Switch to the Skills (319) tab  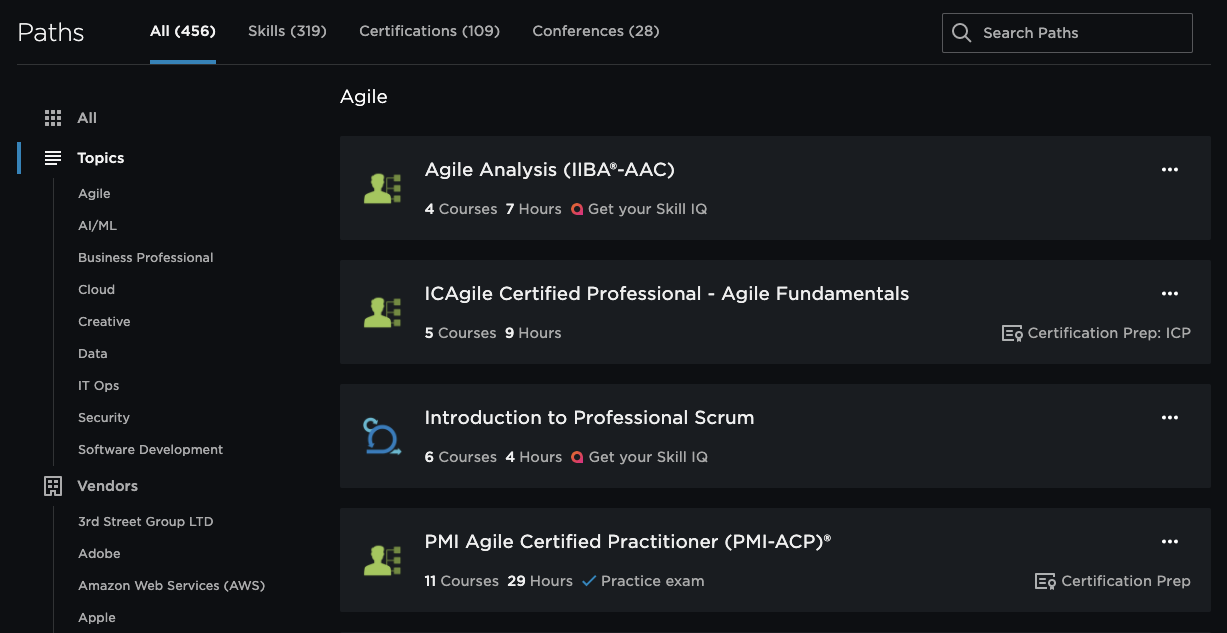point(287,31)
